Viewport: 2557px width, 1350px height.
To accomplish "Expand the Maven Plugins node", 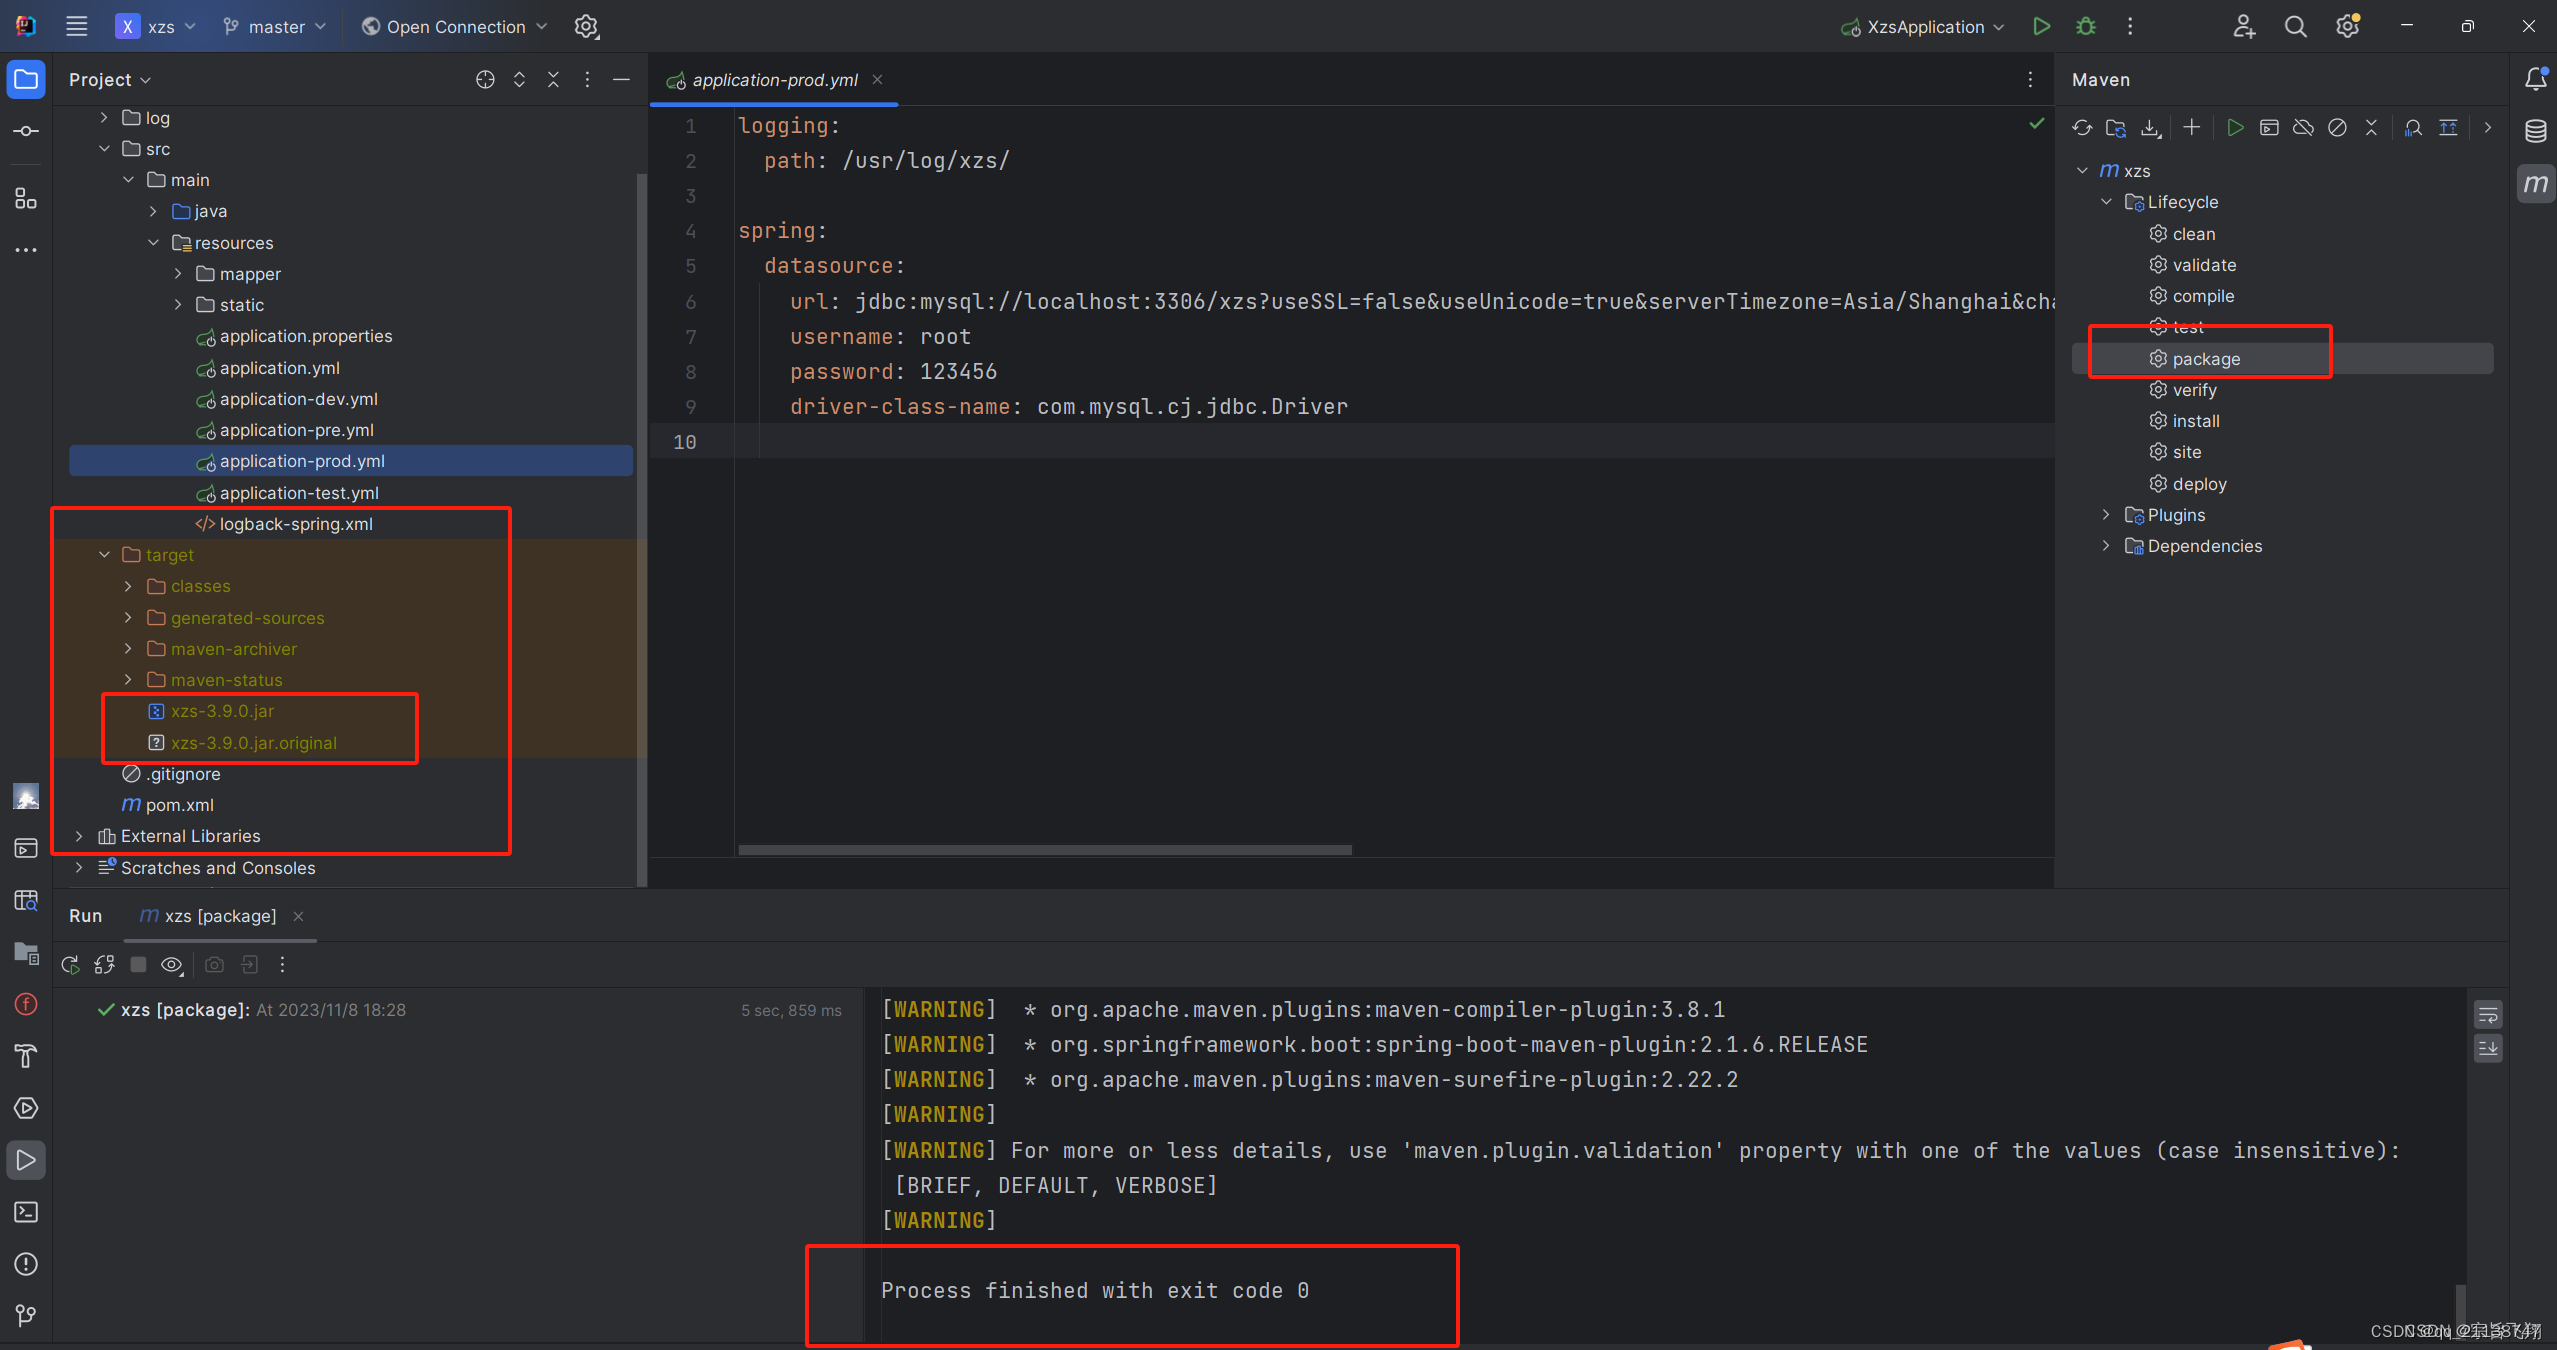I will (2106, 515).
